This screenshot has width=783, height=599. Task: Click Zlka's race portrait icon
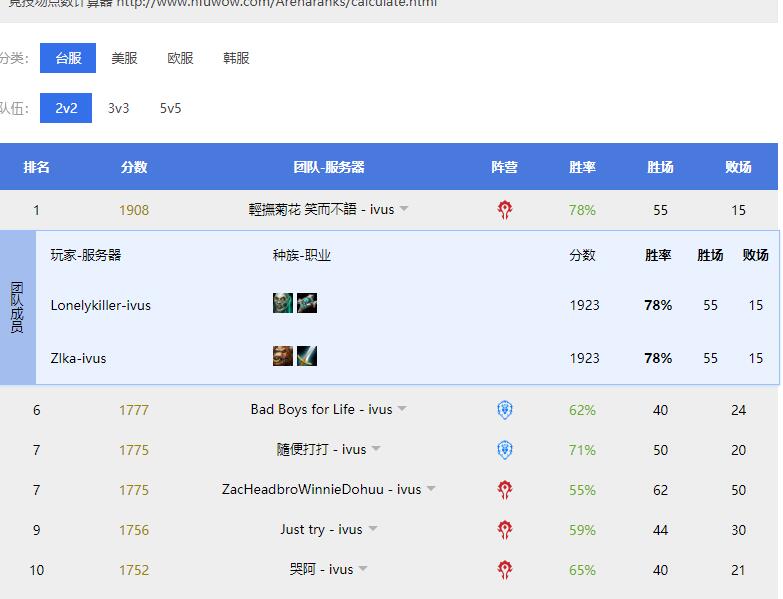283,356
